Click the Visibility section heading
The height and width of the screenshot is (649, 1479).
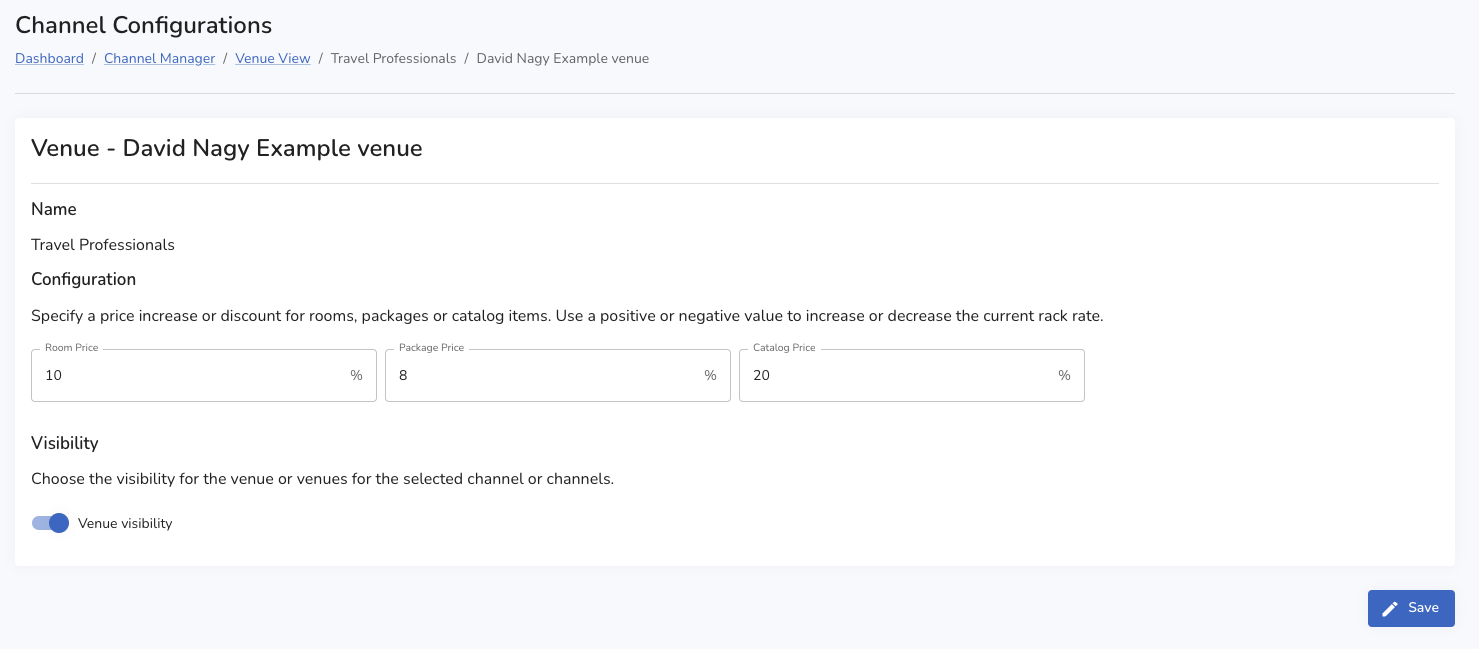65,443
